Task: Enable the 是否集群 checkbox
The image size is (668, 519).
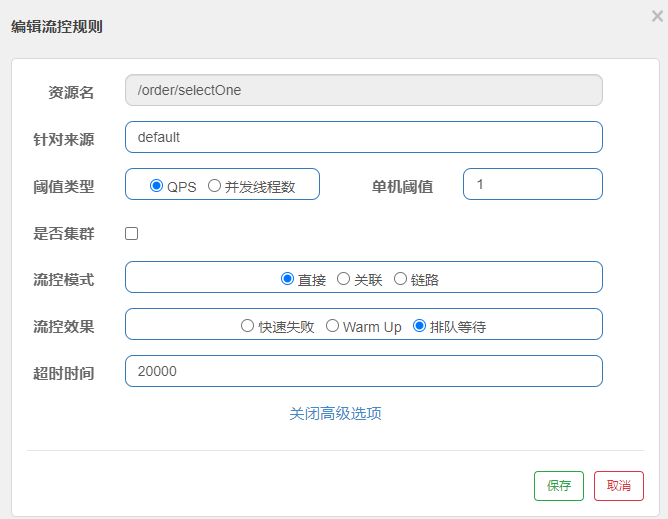Action: click(x=131, y=234)
